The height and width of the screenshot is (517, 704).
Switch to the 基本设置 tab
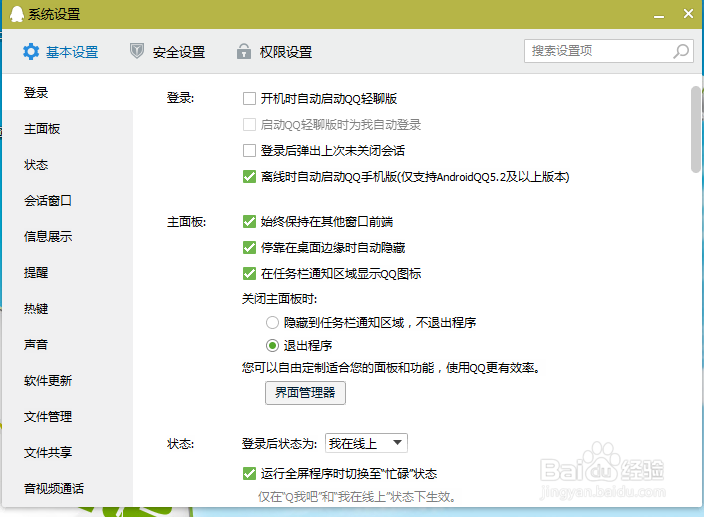[x=61, y=52]
